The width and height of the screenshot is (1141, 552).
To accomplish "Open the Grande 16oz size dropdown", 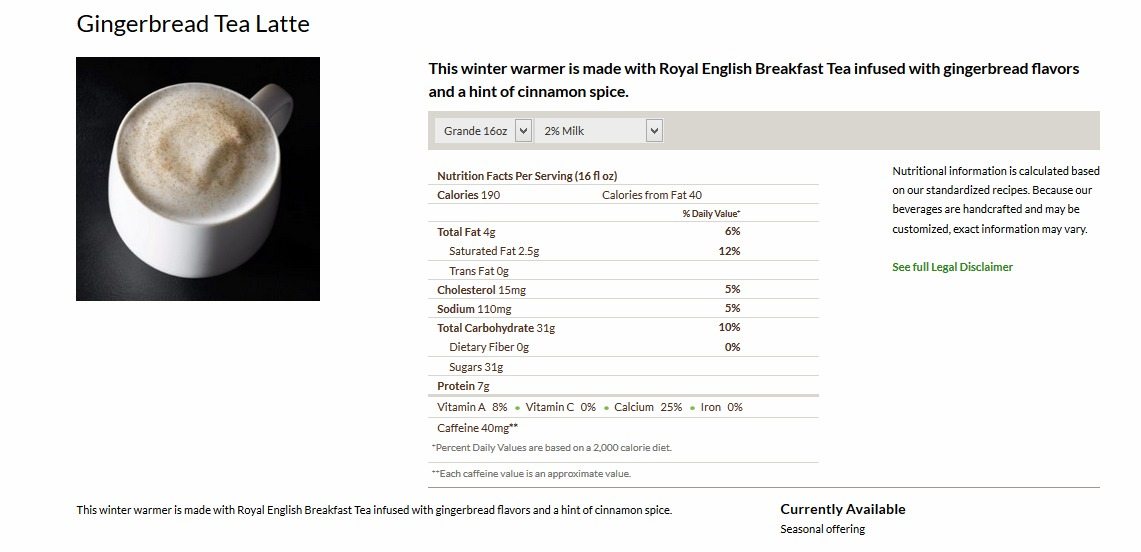I will point(484,131).
